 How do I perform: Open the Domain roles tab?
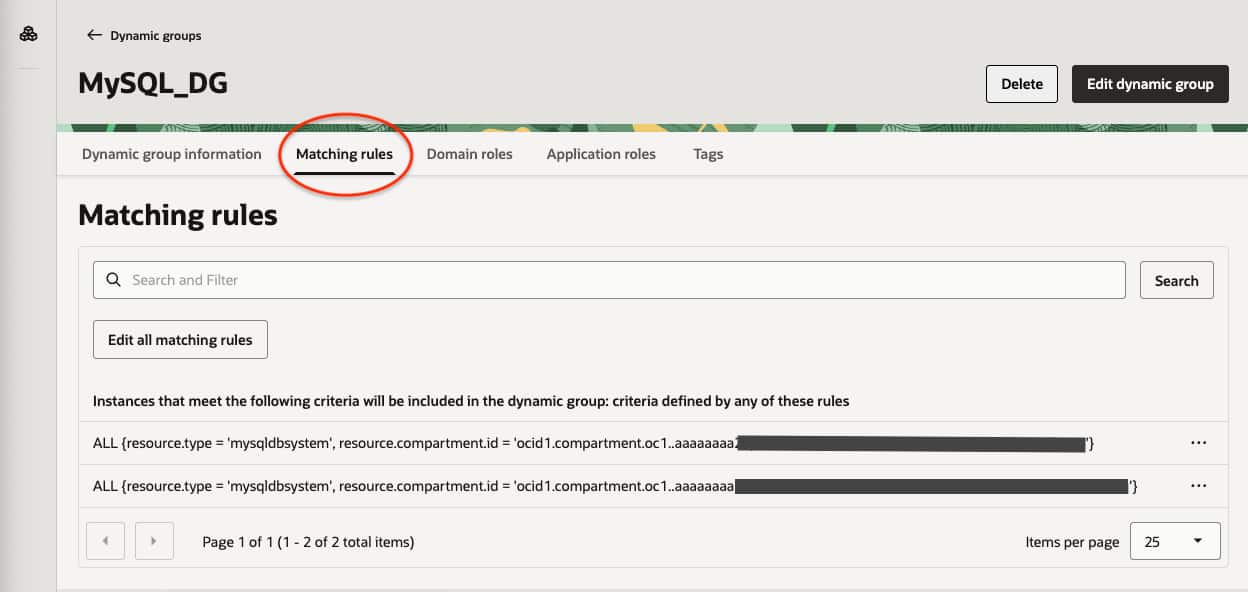pyautogui.click(x=469, y=154)
